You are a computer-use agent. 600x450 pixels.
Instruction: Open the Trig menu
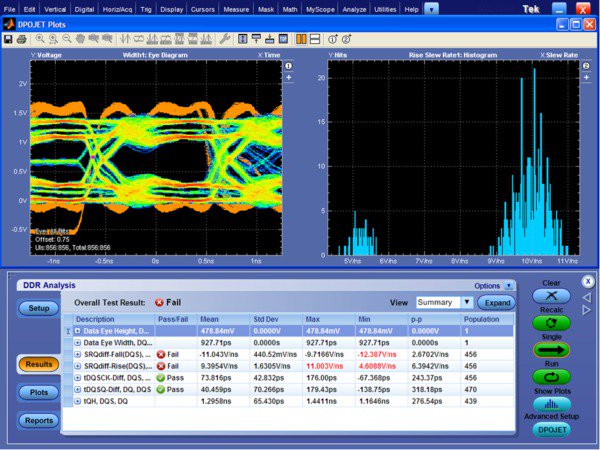(146, 9)
